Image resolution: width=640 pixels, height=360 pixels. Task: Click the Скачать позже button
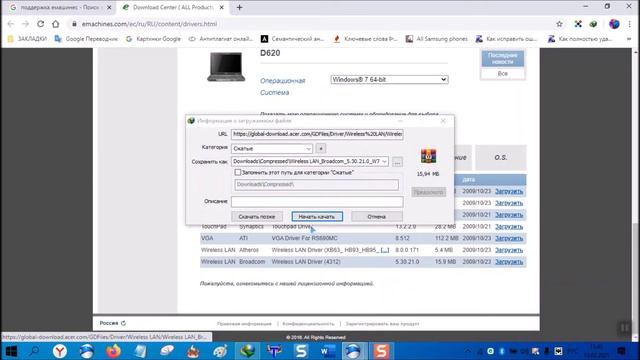point(257,216)
